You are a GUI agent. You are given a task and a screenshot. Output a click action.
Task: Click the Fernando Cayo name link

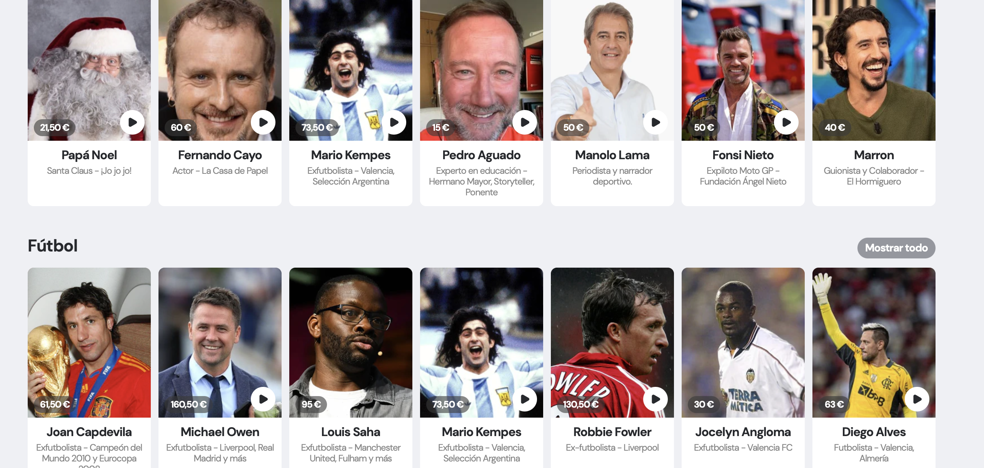[220, 155]
